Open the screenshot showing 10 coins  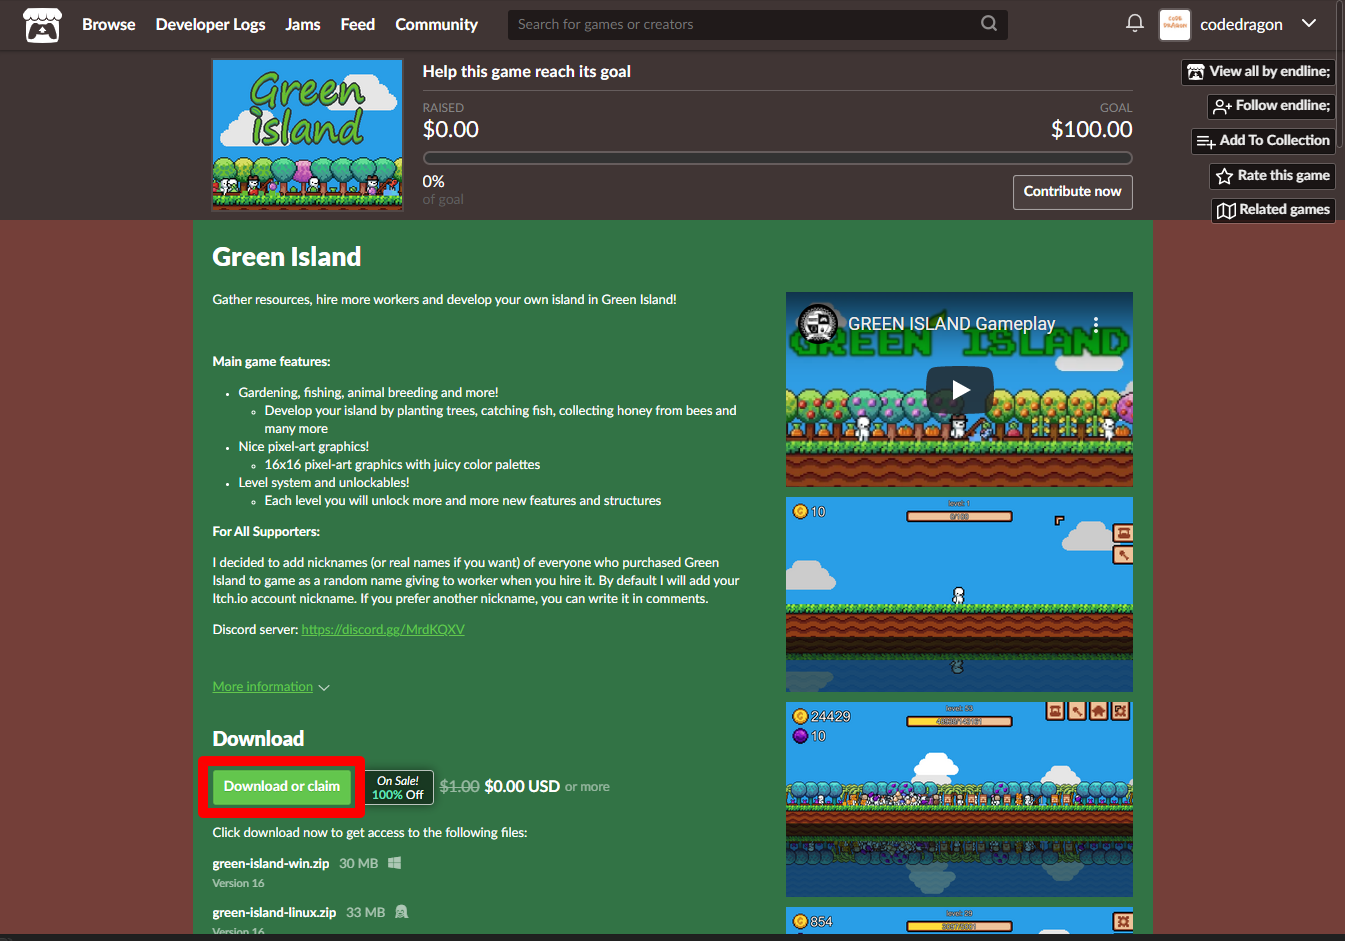pos(959,594)
